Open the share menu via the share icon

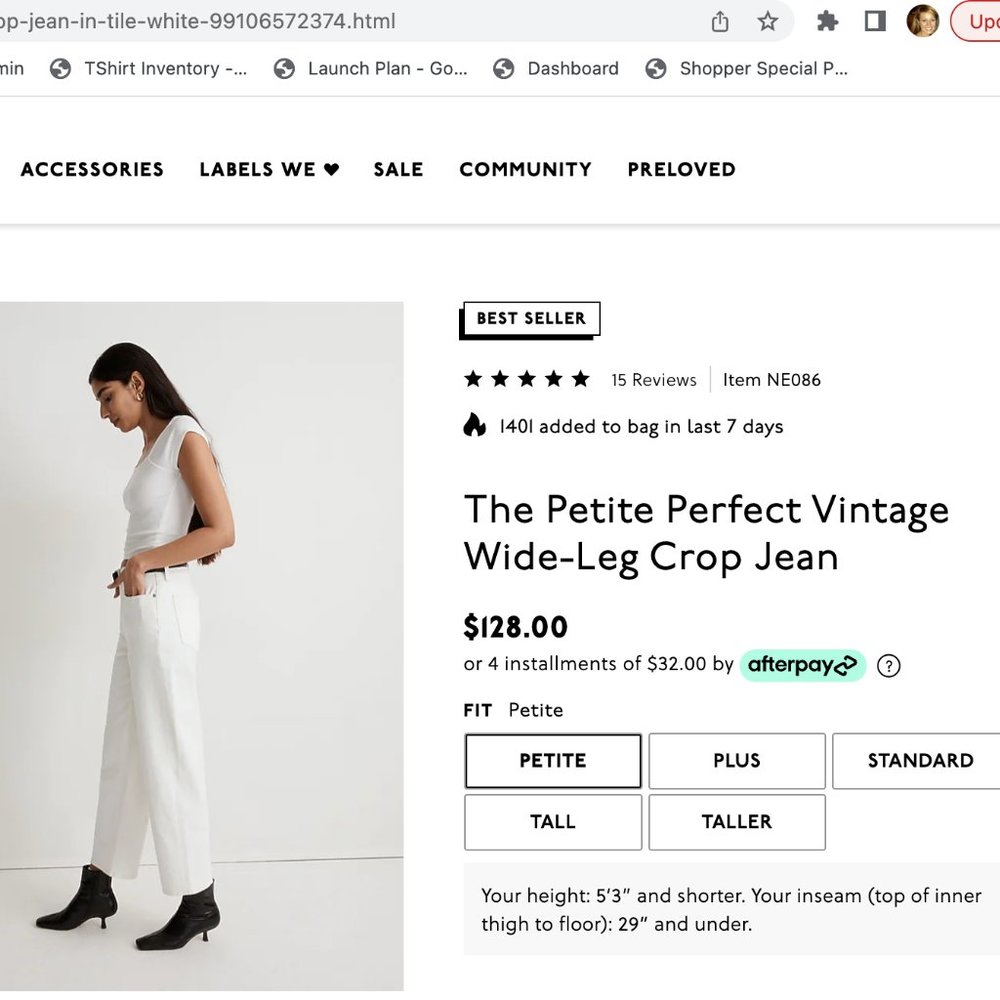tap(719, 20)
